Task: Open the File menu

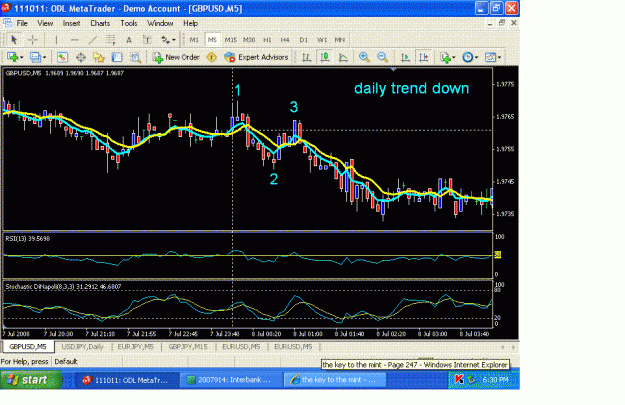Action: (22, 23)
